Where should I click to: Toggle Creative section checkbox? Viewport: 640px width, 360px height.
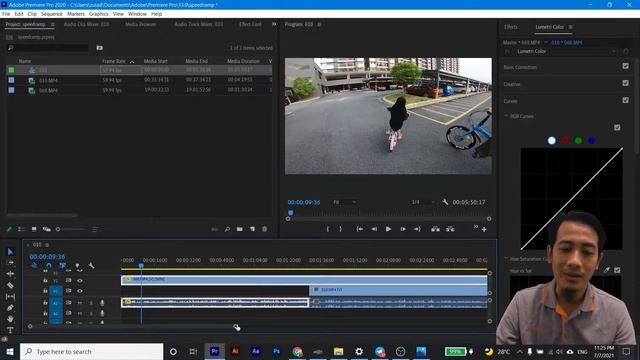[625, 83]
